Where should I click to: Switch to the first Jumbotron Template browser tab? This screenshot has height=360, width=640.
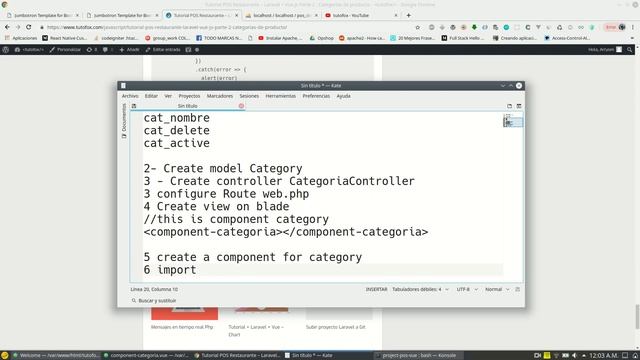42,15
